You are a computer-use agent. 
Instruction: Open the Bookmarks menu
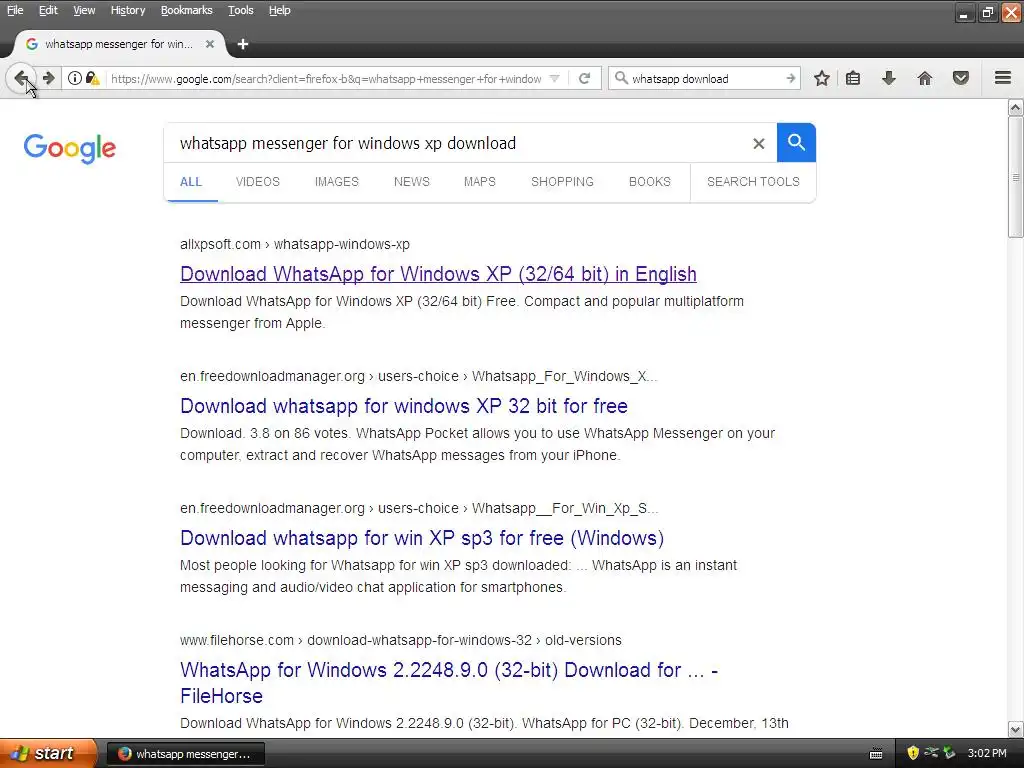pyautogui.click(x=186, y=10)
